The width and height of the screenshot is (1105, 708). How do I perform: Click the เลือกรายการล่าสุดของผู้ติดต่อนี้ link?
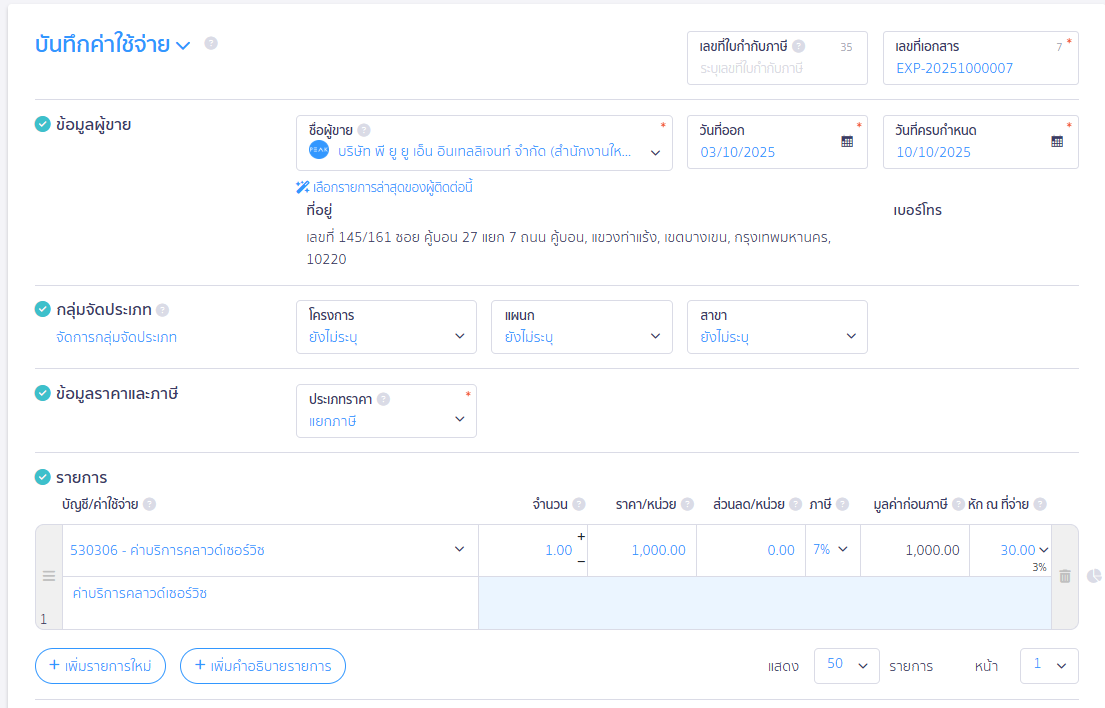coord(385,187)
